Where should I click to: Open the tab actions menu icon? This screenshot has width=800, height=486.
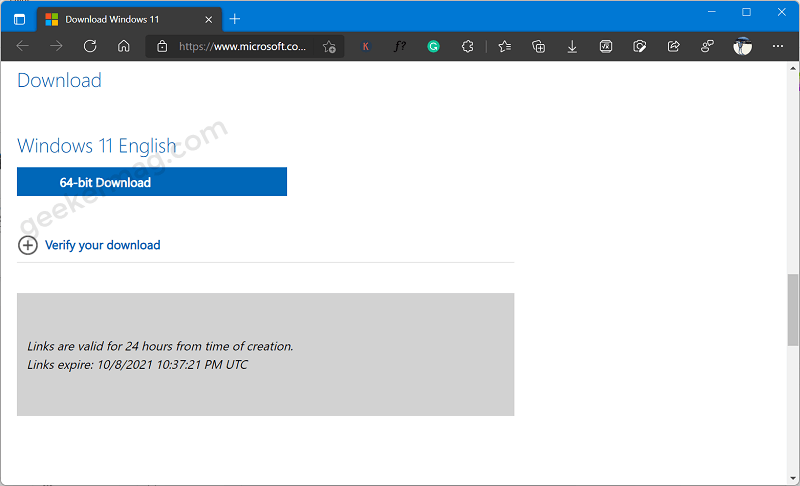(x=19, y=19)
